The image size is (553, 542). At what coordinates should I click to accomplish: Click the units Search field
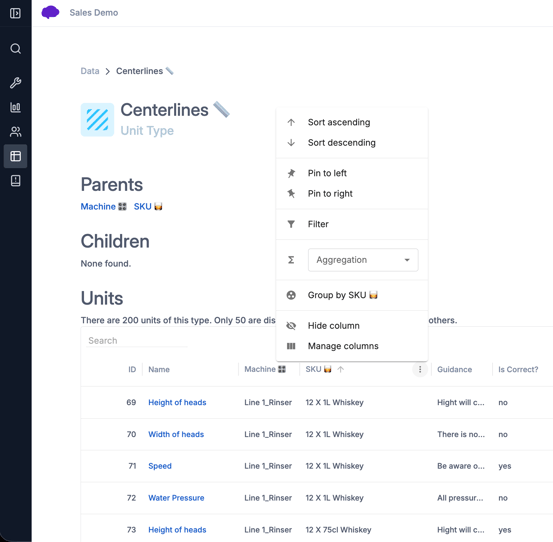pyautogui.click(x=137, y=341)
